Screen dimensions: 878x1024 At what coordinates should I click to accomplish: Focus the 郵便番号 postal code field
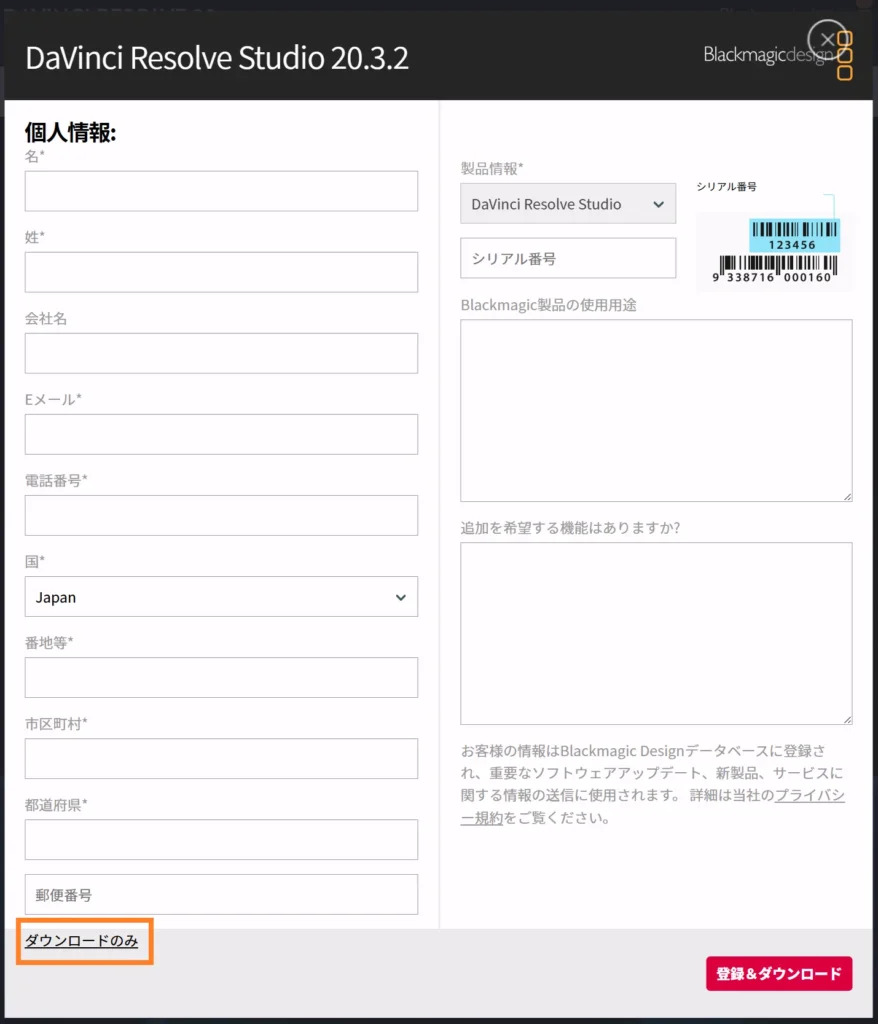pos(221,894)
